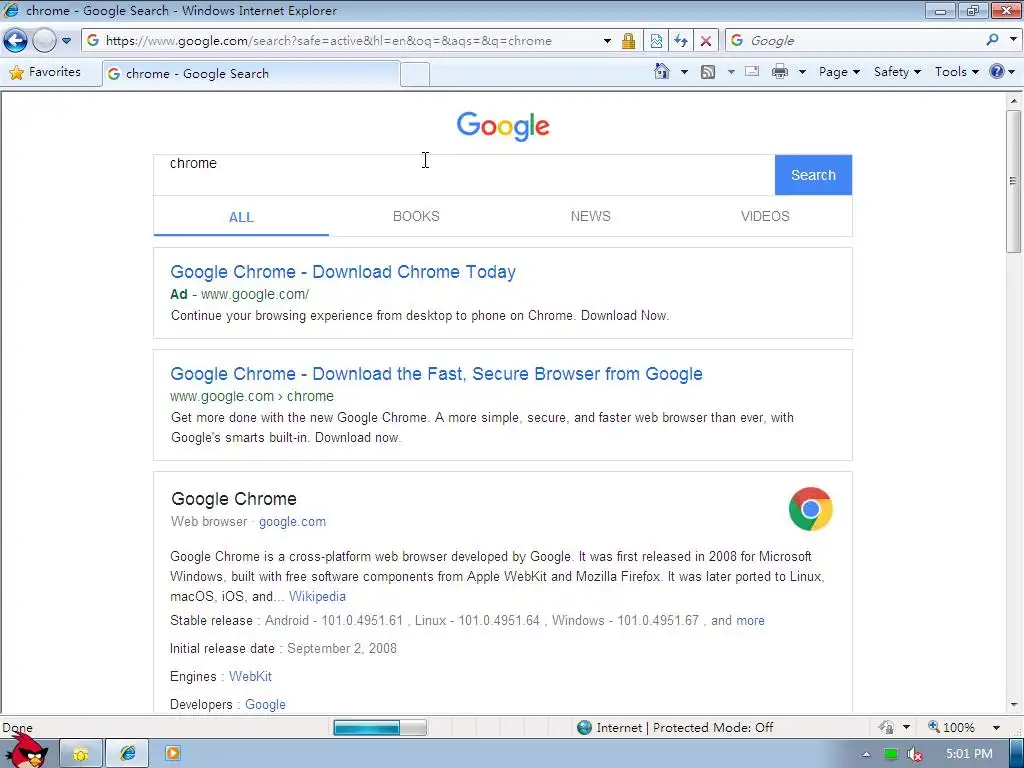Click the scroll down arrow

[x=1014, y=705]
